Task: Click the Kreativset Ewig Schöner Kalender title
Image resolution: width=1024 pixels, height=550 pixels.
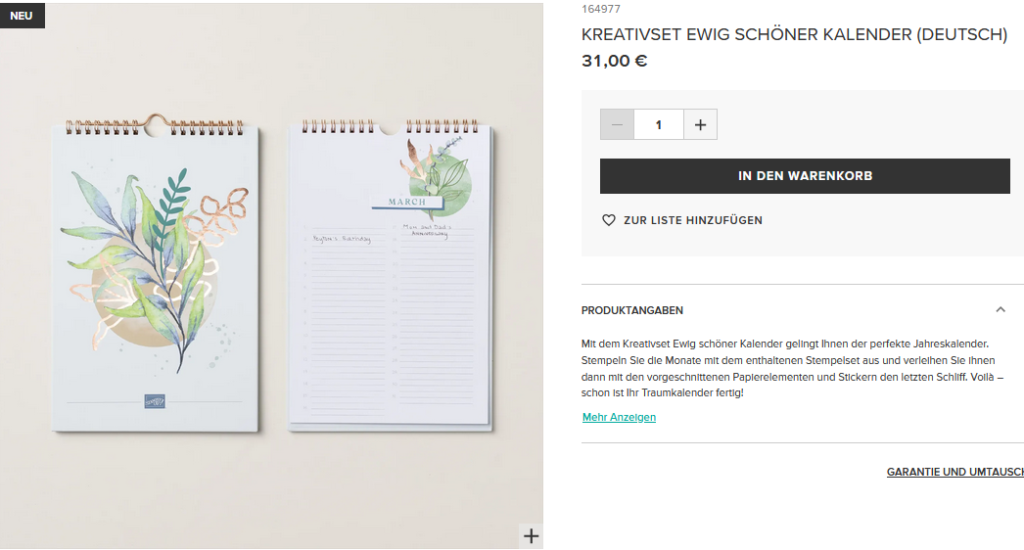Action: point(794,35)
